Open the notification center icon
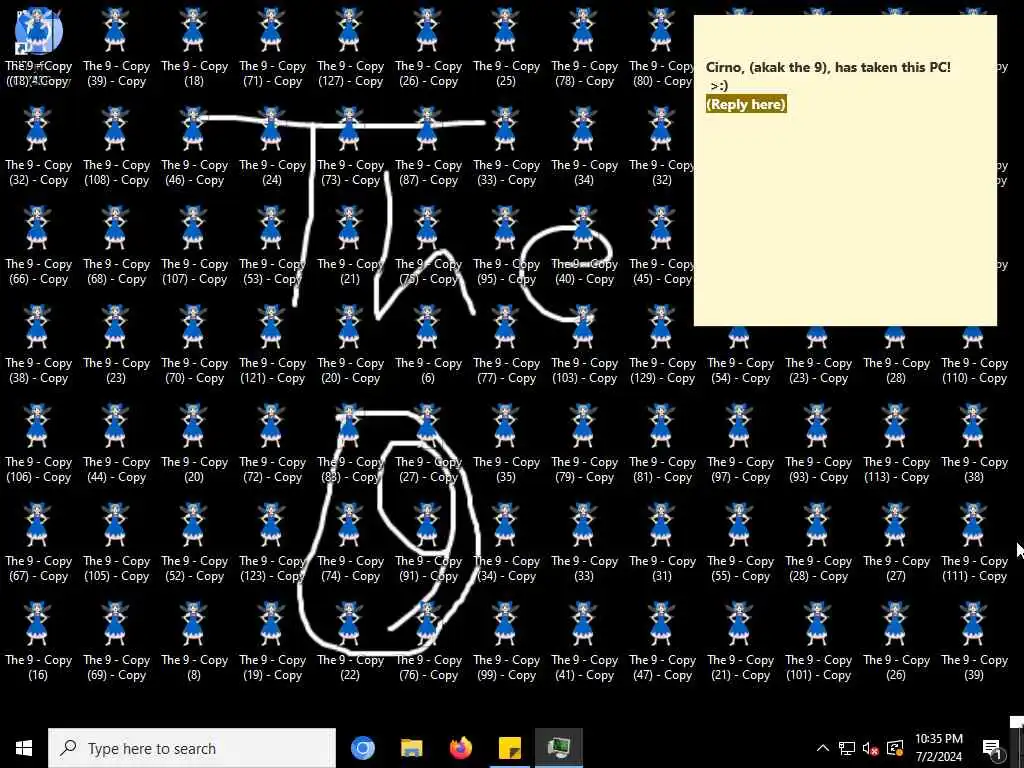 [992, 748]
